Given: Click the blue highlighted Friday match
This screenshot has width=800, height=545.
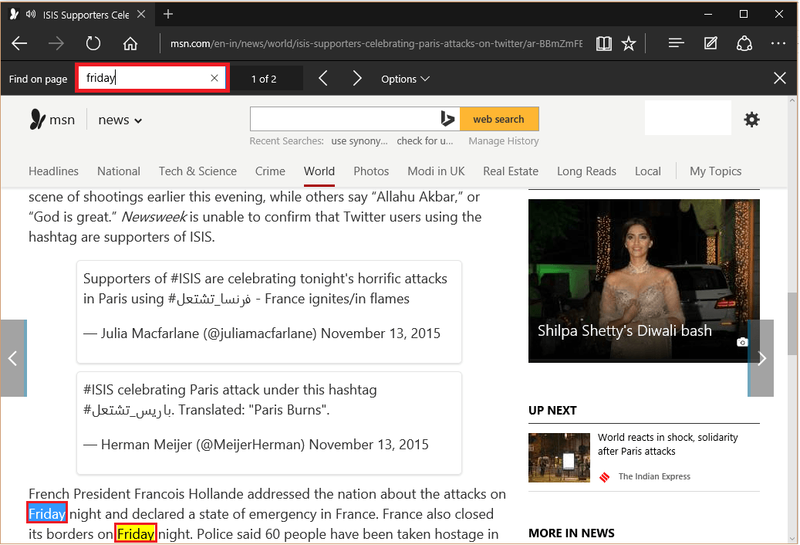Looking at the screenshot, I should click(47, 513).
